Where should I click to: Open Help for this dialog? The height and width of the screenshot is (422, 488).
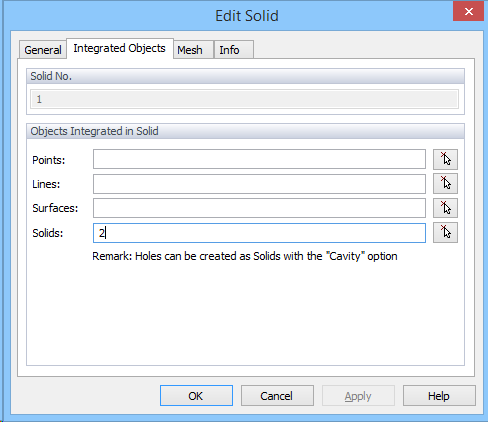tap(439, 396)
